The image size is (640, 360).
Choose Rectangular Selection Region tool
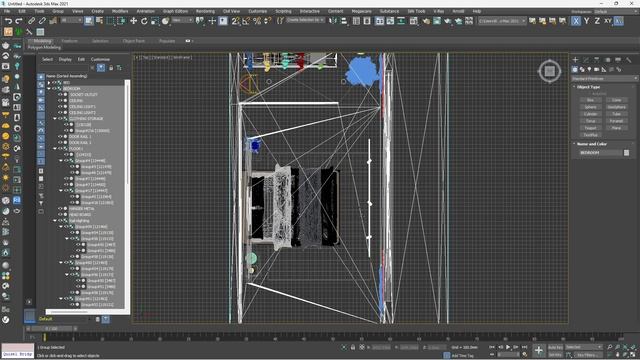[x=110, y=20]
